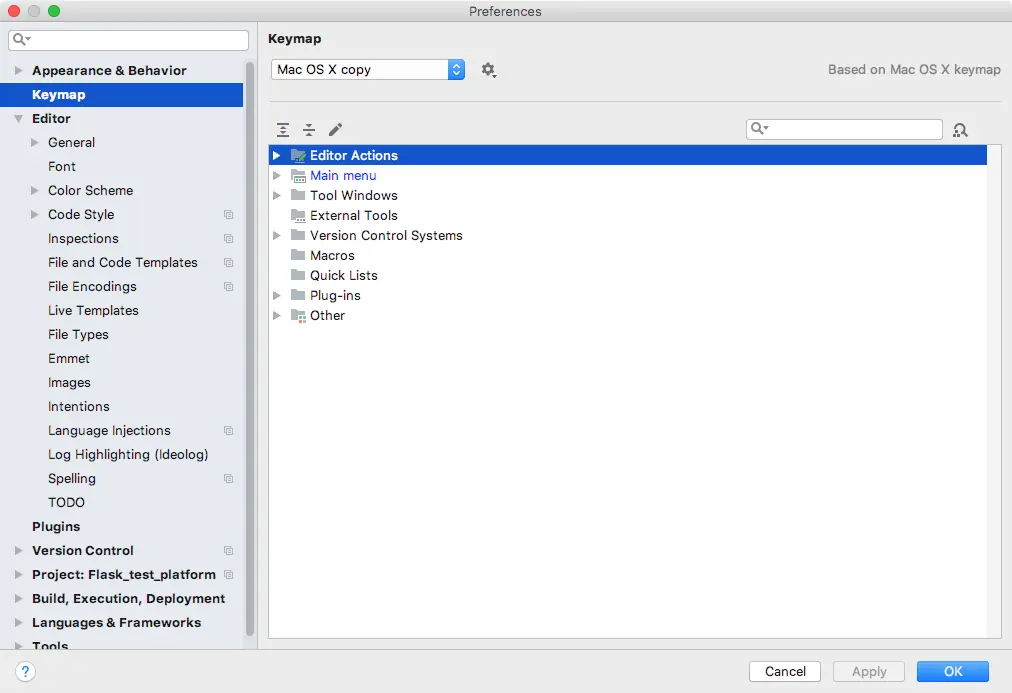Open the Font settings page
The height and width of the screenshot is (693, 1012).
click(62, 166)
